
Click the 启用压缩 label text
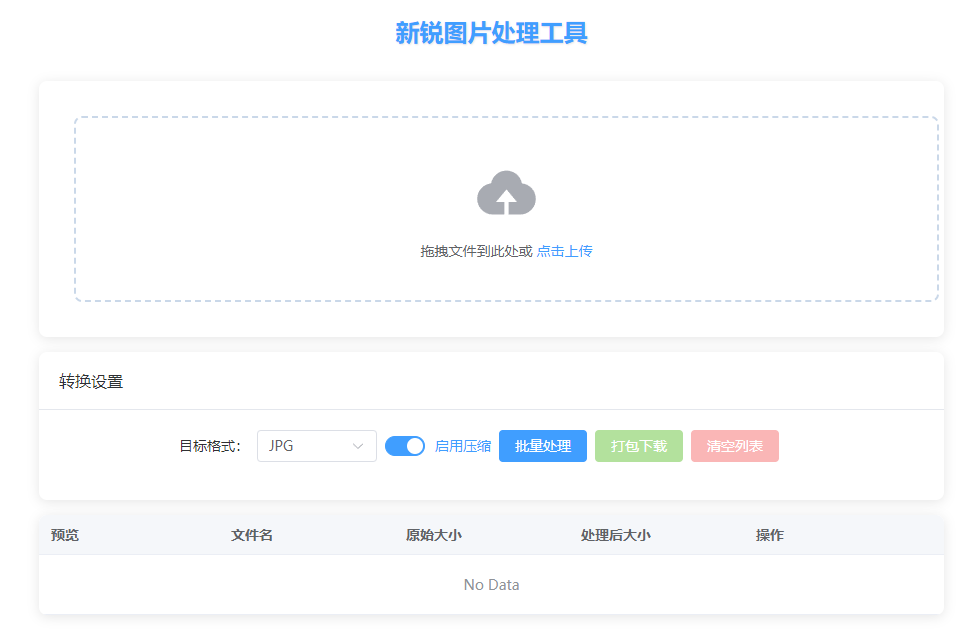tap(463, 446)
